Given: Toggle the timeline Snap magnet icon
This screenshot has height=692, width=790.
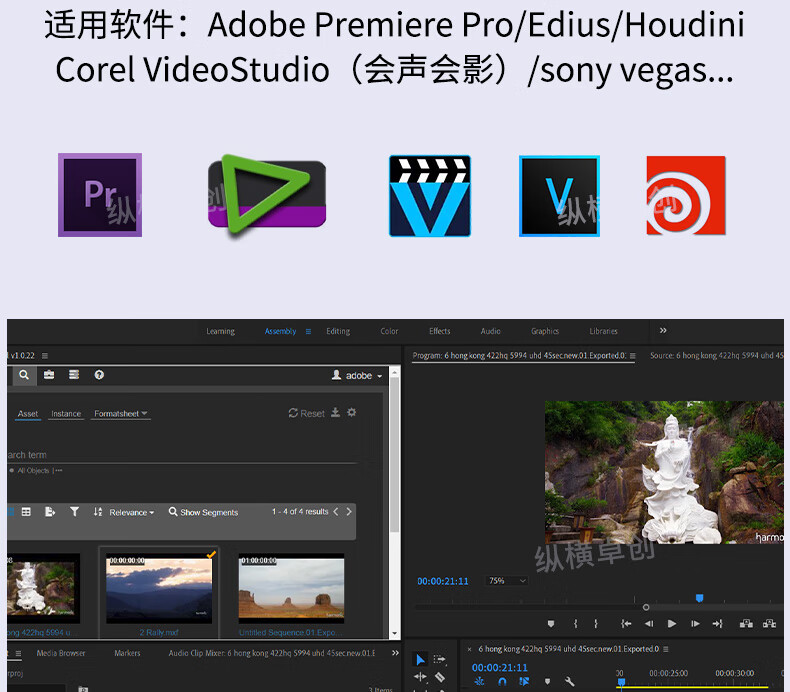Looking at the screenshot, I should 502,682.
